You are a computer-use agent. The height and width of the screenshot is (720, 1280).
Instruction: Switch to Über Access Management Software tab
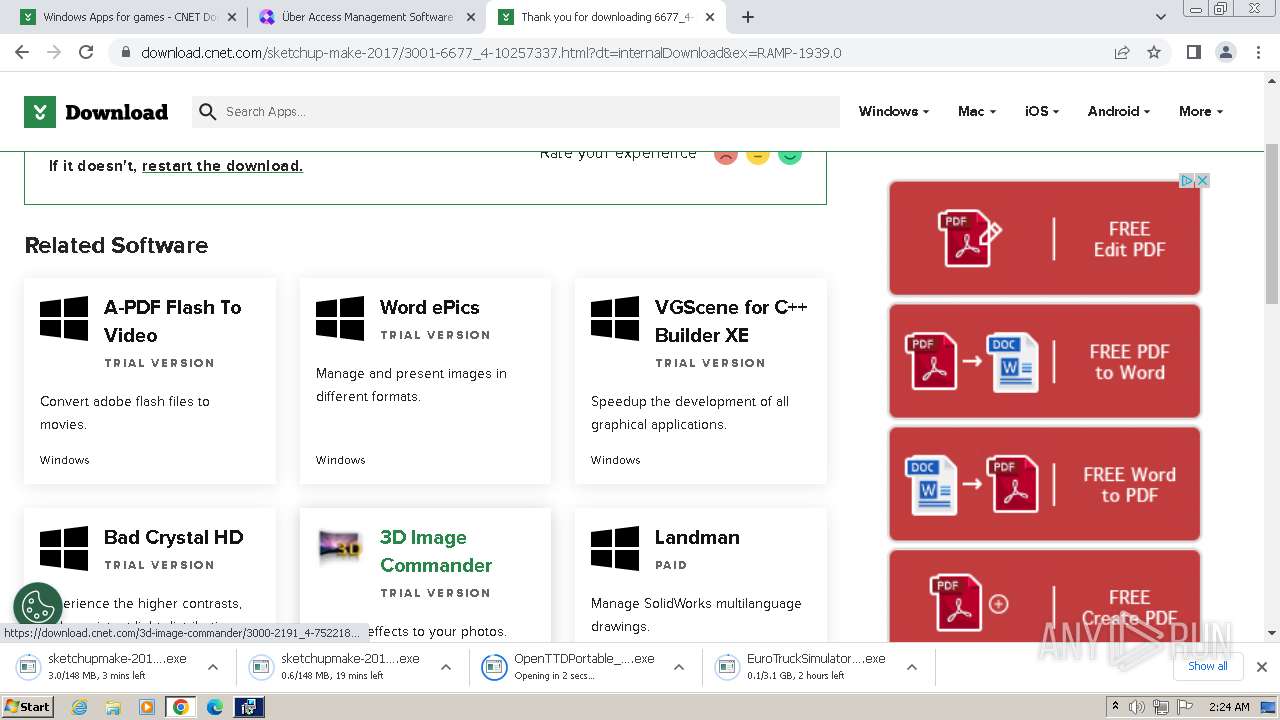(368, 17)
